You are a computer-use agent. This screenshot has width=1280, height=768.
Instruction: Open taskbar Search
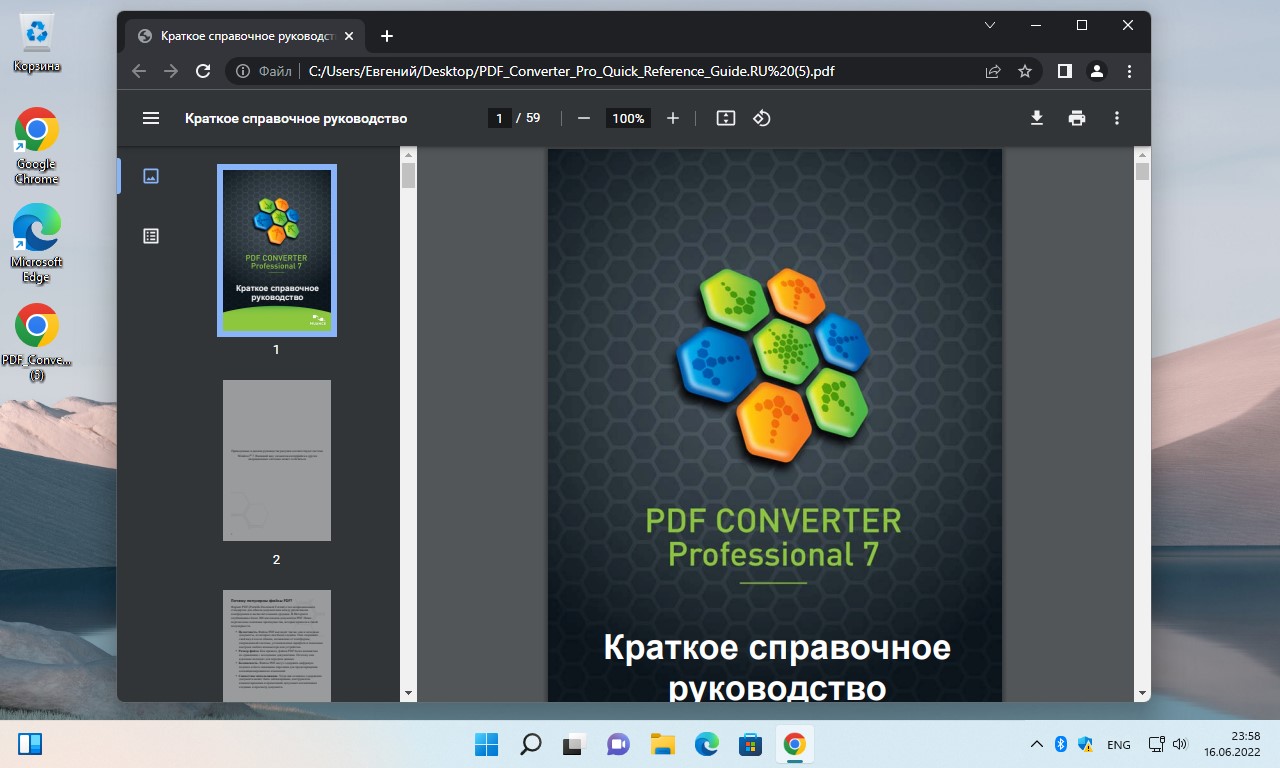coord(531,744)
